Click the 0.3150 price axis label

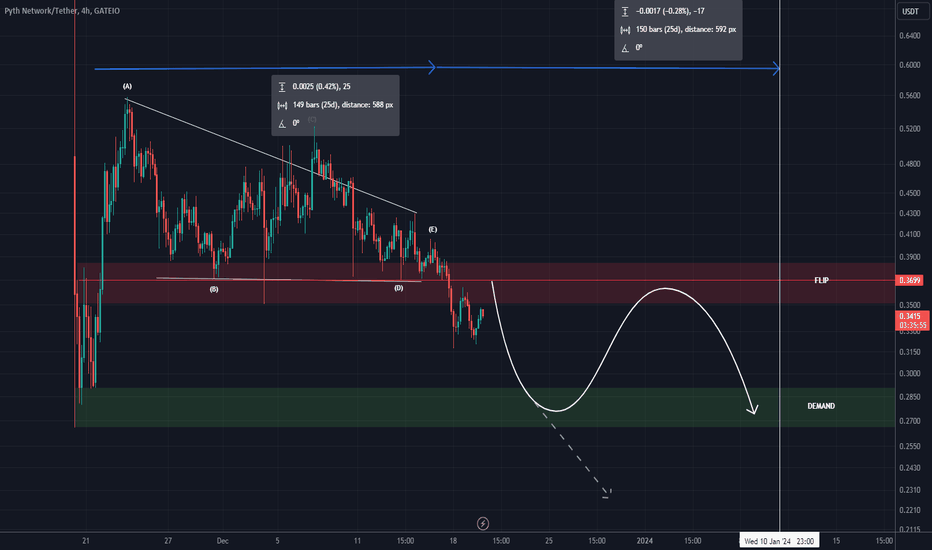pos(909,352)
